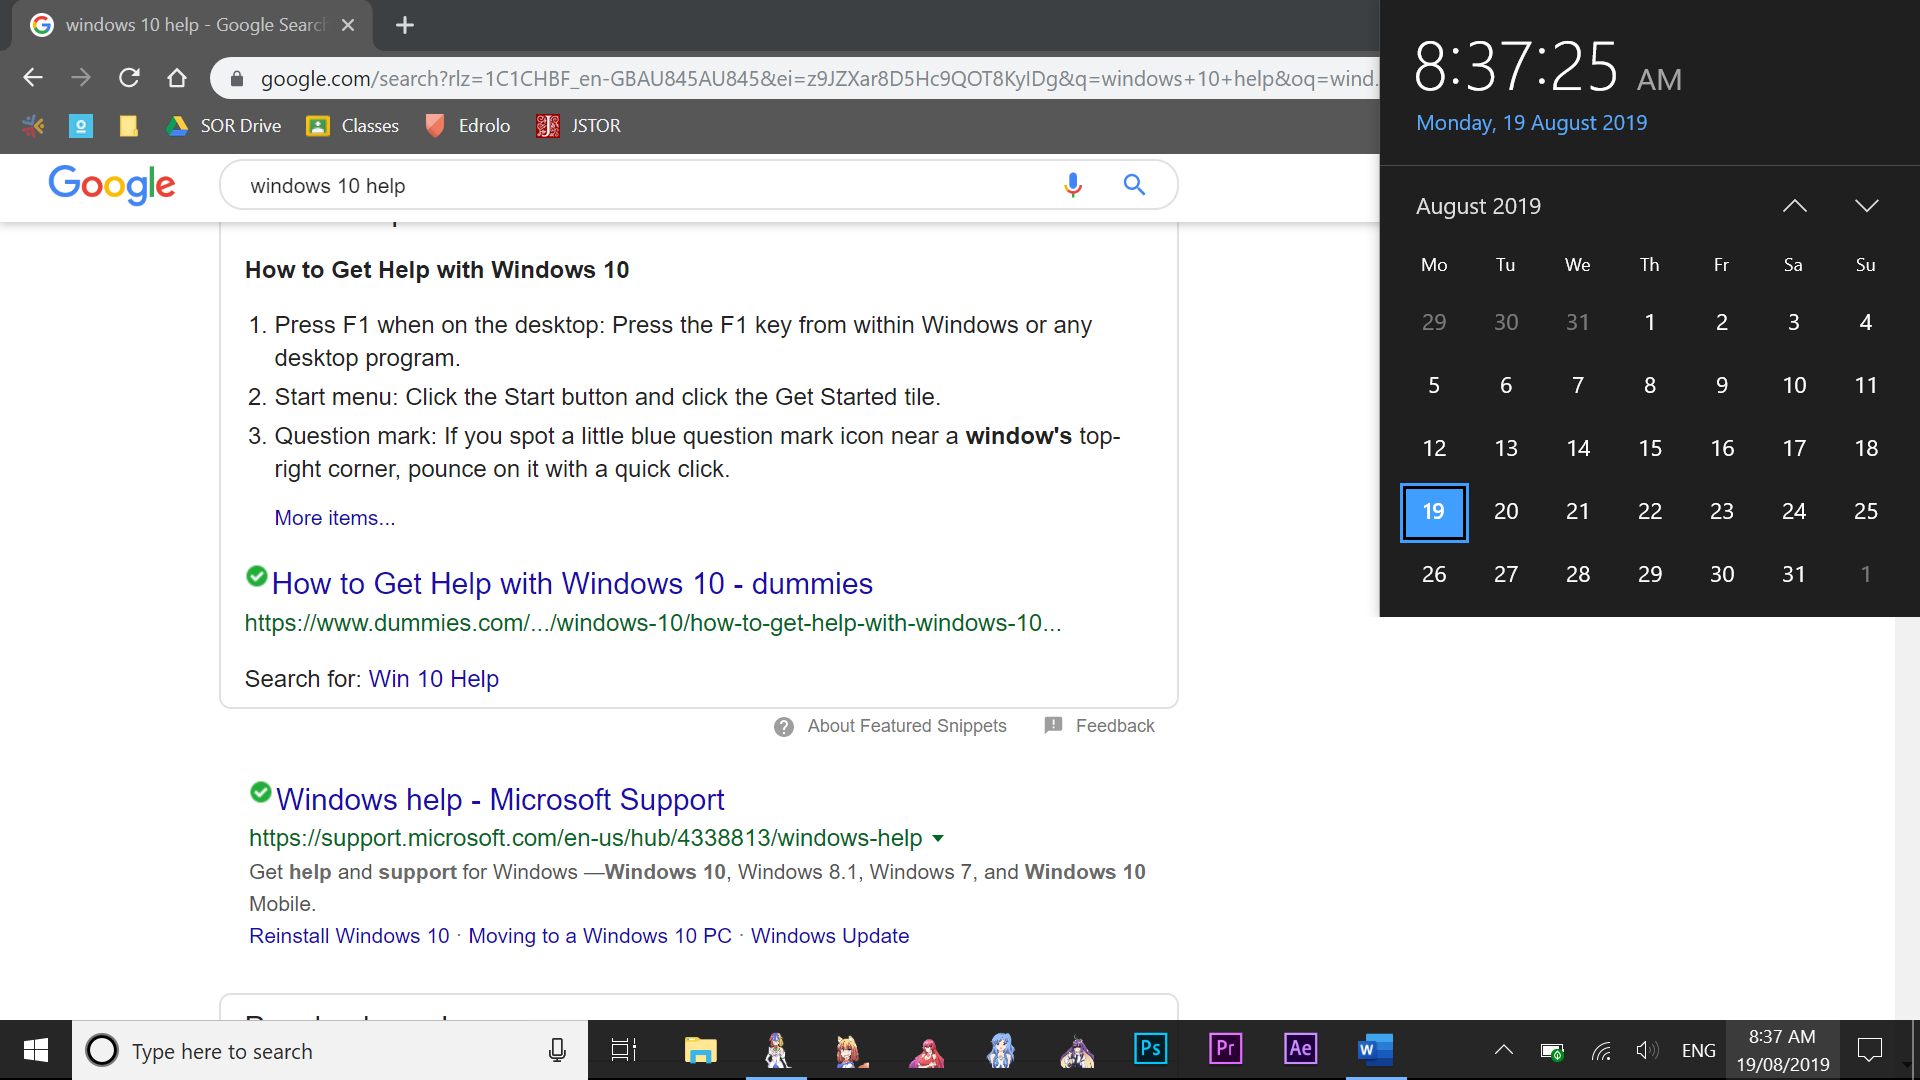Click the ENG language indicator
This screenshot has height=1080, width=1920.
click(1698, 1051)
